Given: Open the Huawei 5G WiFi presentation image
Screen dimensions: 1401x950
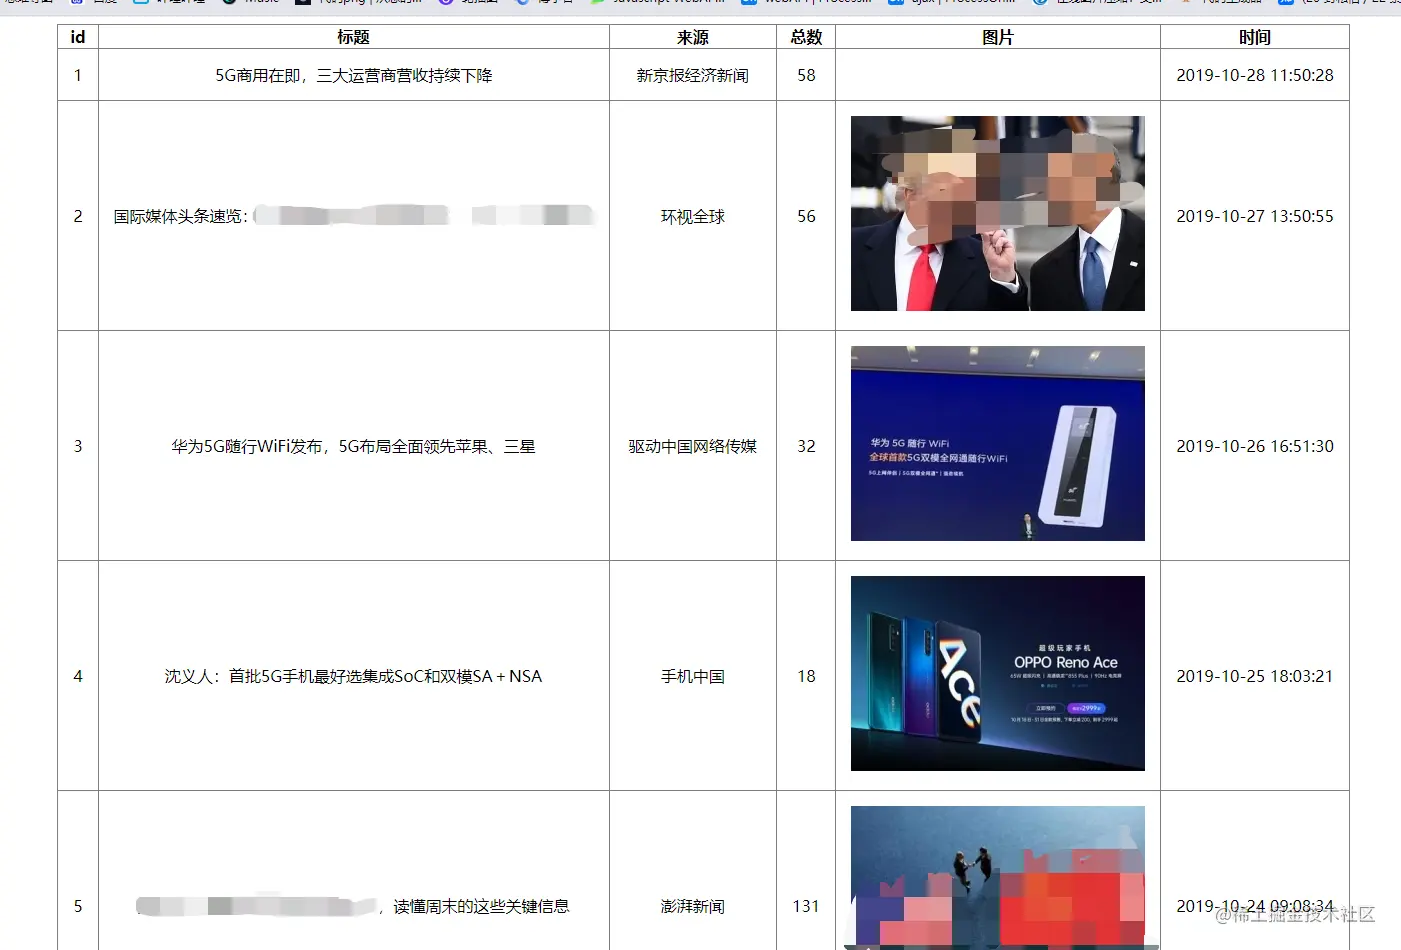Looking at the screenshot, I should tap(998, 443).
